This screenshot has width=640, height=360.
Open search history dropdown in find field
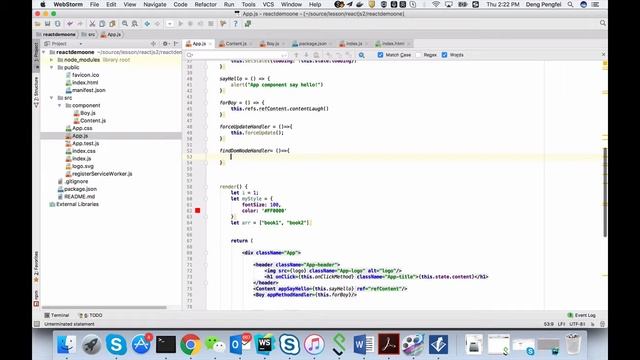pos(190,55)
